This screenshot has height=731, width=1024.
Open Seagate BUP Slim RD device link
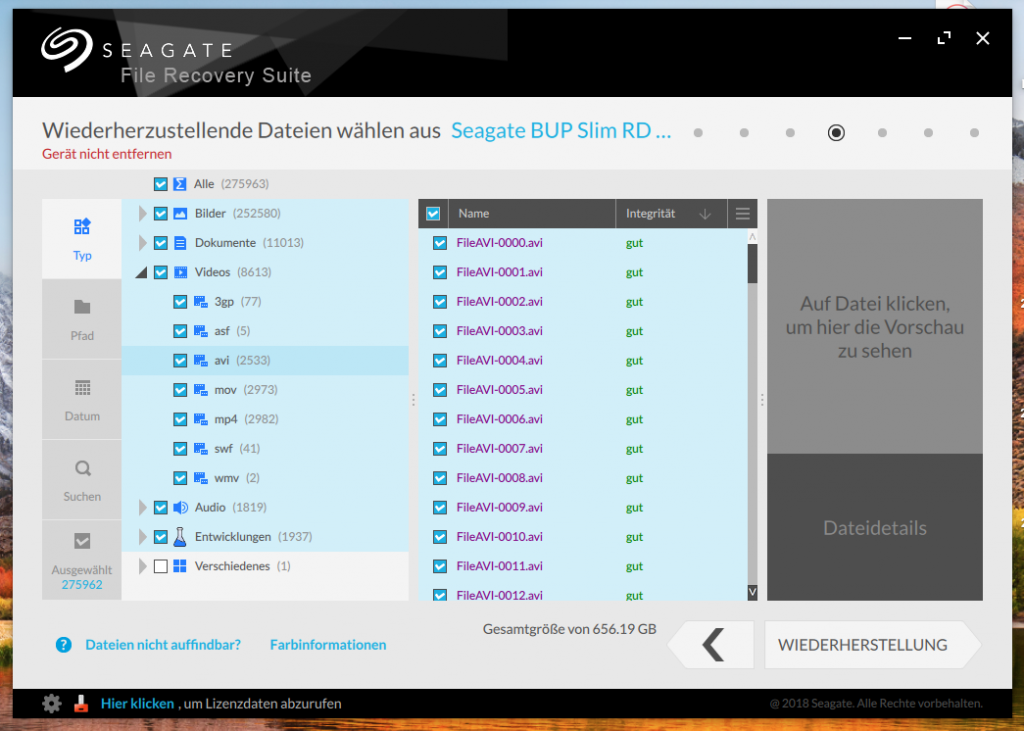tap(561, 131)
